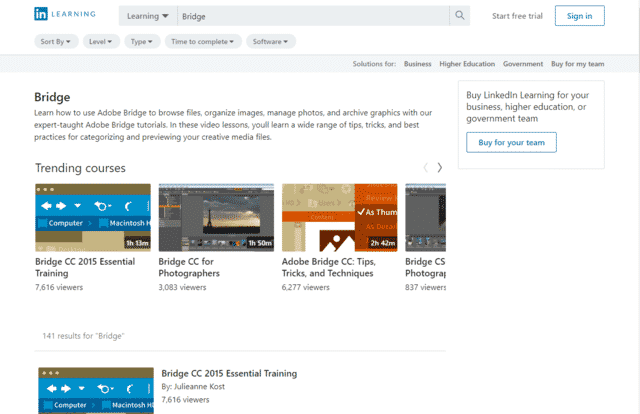640x414 pixels.
Task: Open Government solutions link
Action: point(523,64)
